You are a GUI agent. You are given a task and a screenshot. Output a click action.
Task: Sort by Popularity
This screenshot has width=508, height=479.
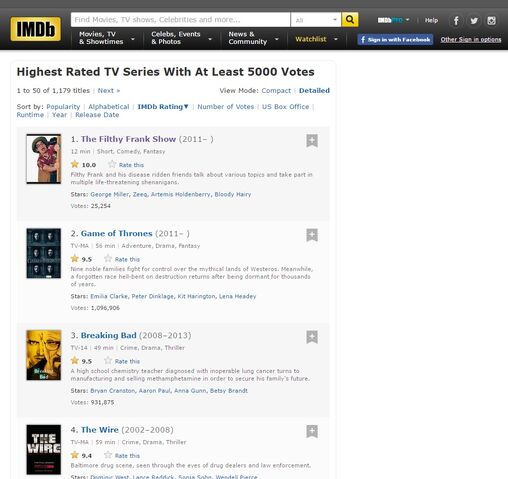[x=63, y=107]
